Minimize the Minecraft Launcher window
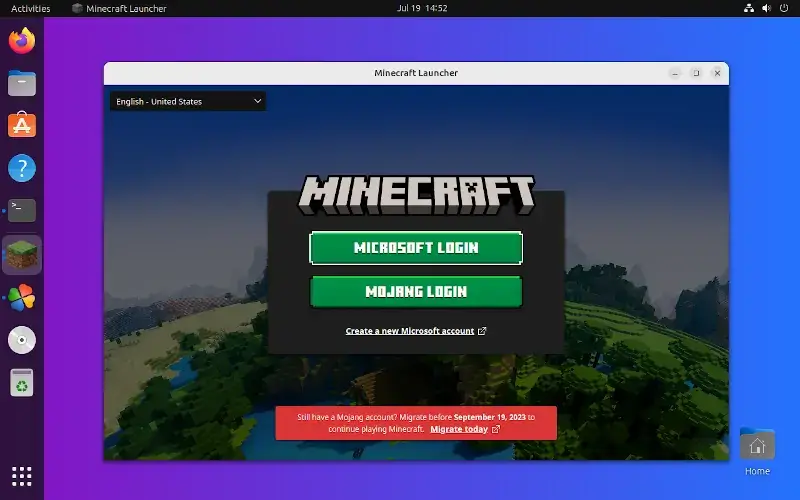 click(675, 73)
